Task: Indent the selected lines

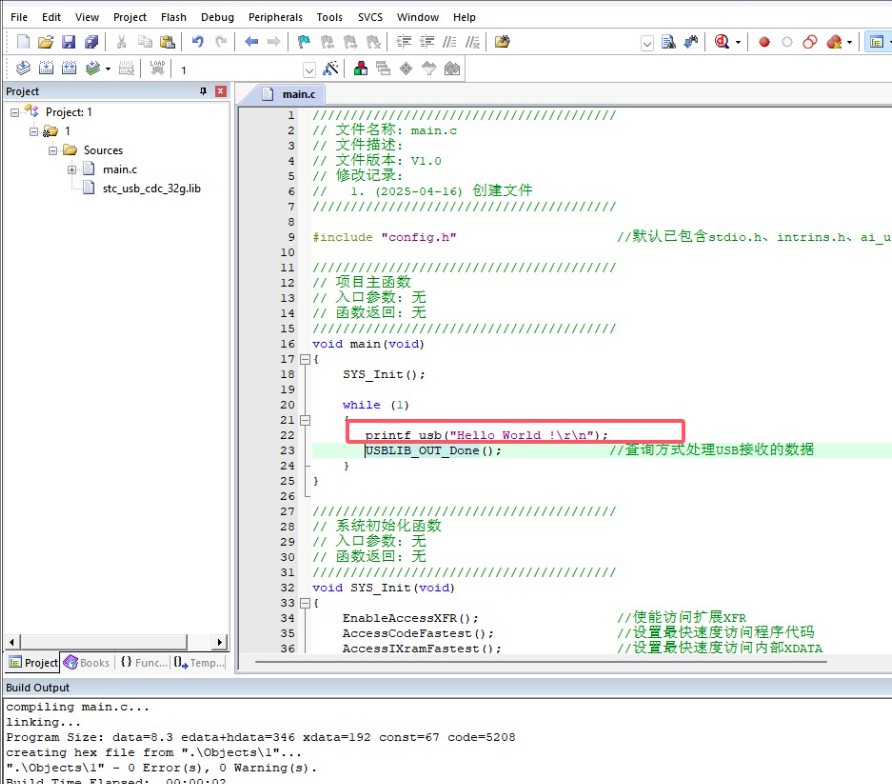Action: [404, 42]
